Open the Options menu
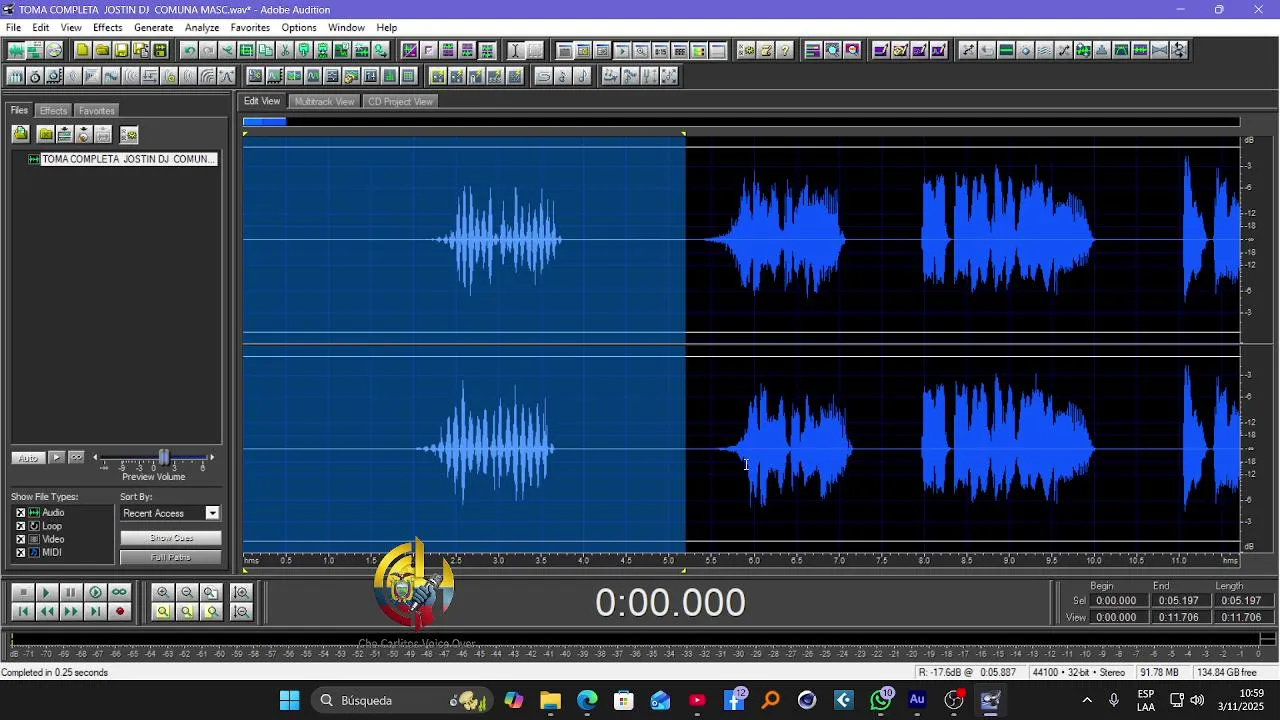The image size is (1280, 720). tap(298, 27)
